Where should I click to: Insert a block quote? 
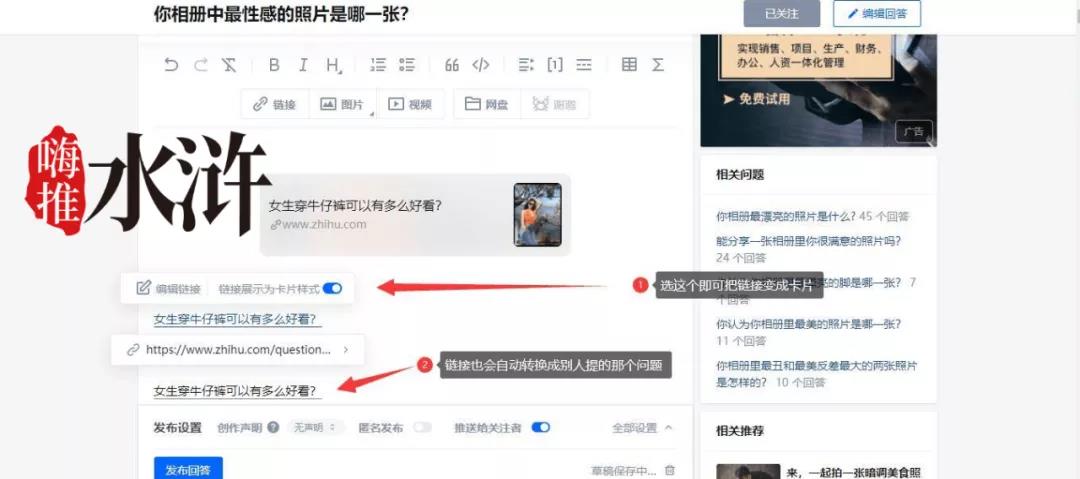click(452, 65)
